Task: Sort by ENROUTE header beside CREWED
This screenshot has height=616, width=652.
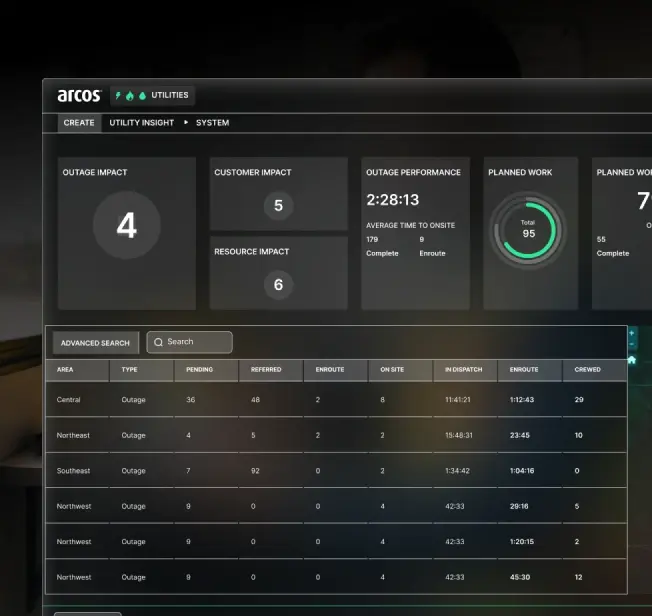Action: point(530,370)
